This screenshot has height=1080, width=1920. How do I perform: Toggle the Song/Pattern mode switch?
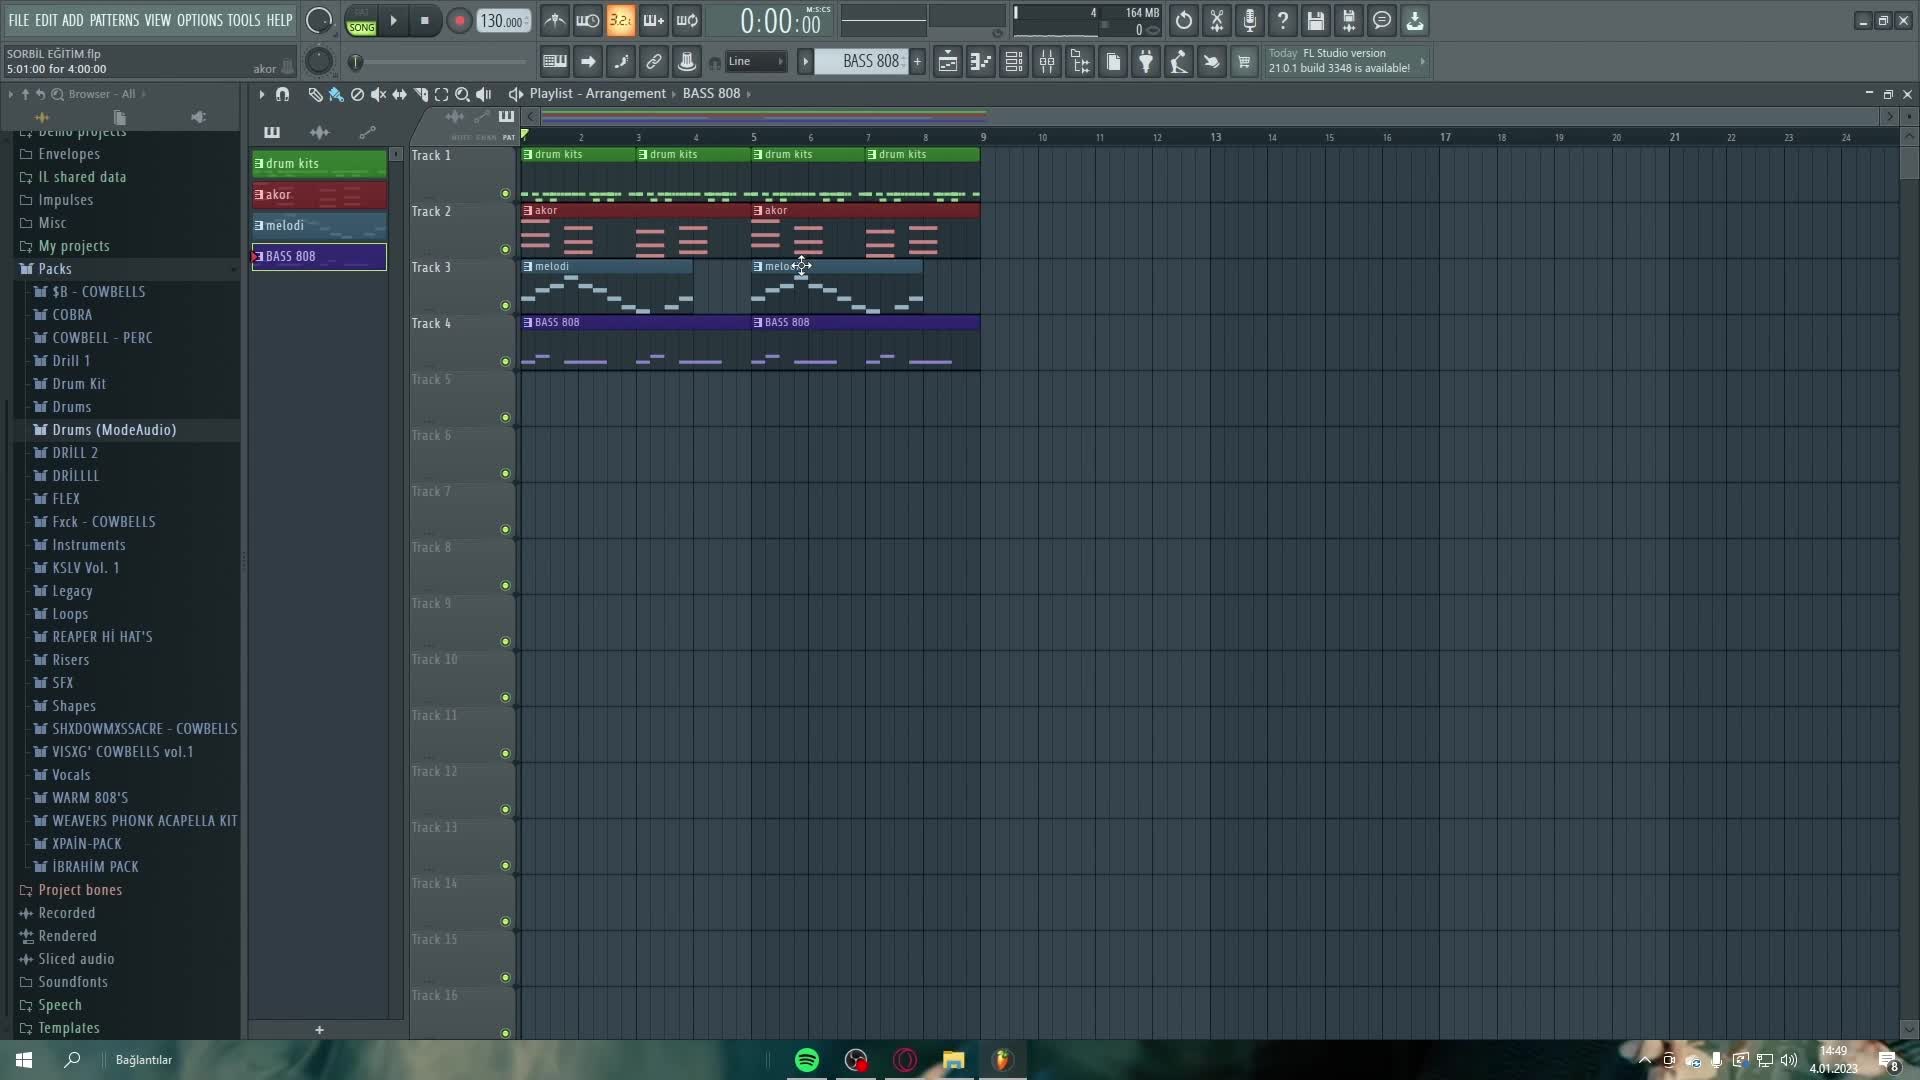pos(361,21)
